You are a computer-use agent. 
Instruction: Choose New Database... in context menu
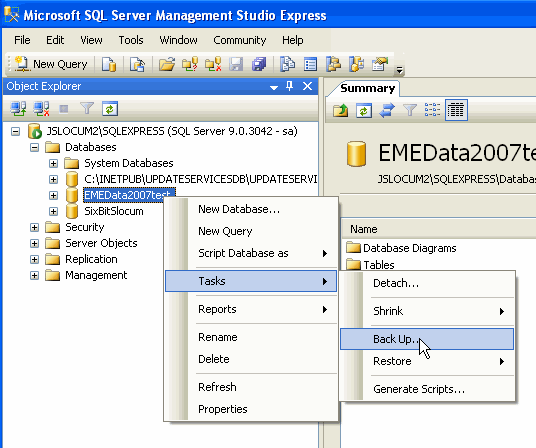coord(251,209)
